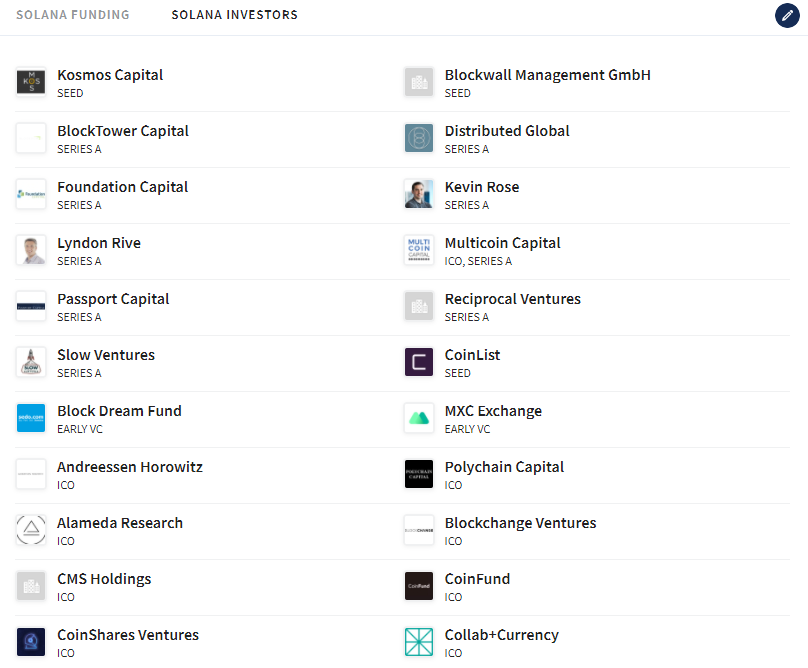Viewport: 808px width, 668px height.
Task: Visit the CoinShares Ventures page
Action: pyautogui.click(x=128, y=635)
